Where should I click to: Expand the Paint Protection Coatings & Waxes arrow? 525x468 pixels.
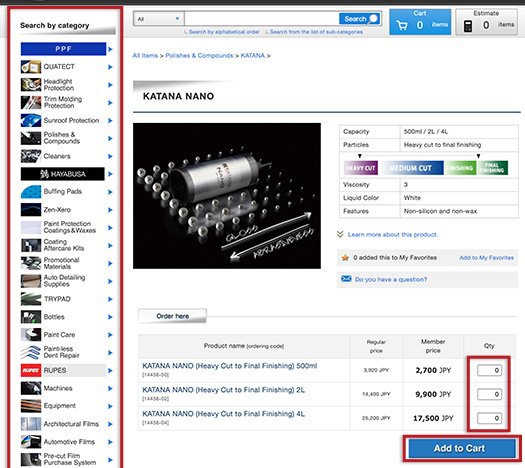tap(110, 228)
